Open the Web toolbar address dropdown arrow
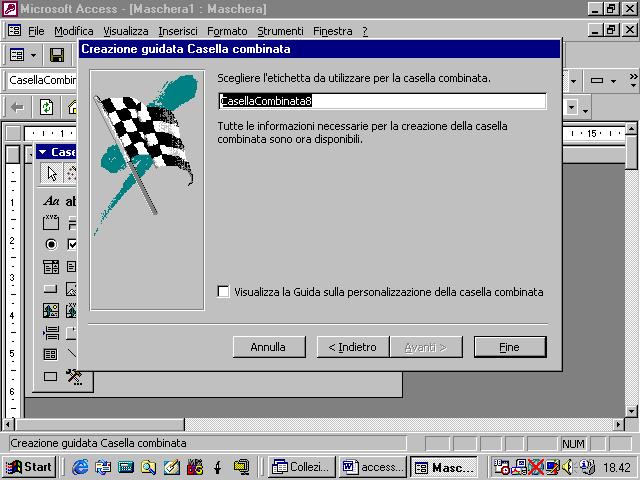Viewport: 640px width, 480px height. (571, 108)
